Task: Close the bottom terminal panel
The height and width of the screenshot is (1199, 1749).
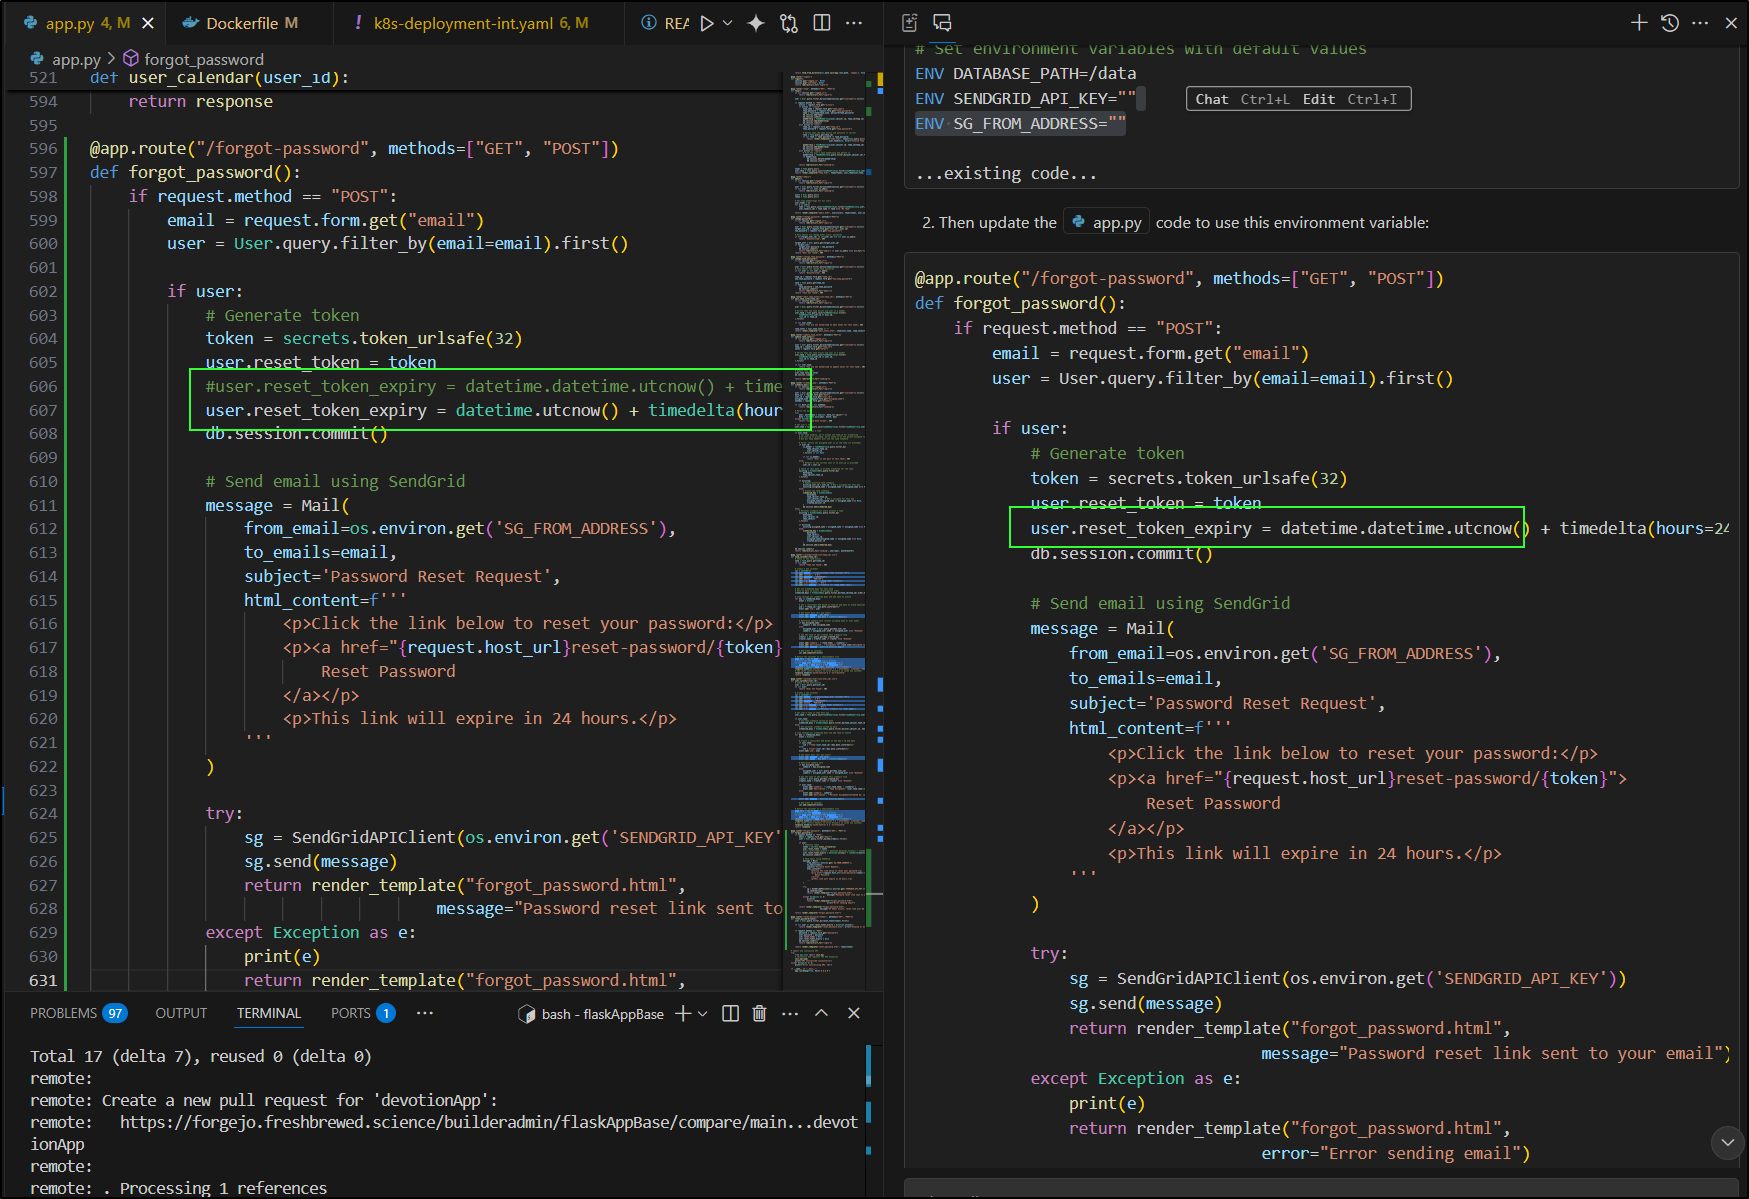Action: pos(854,1013)
